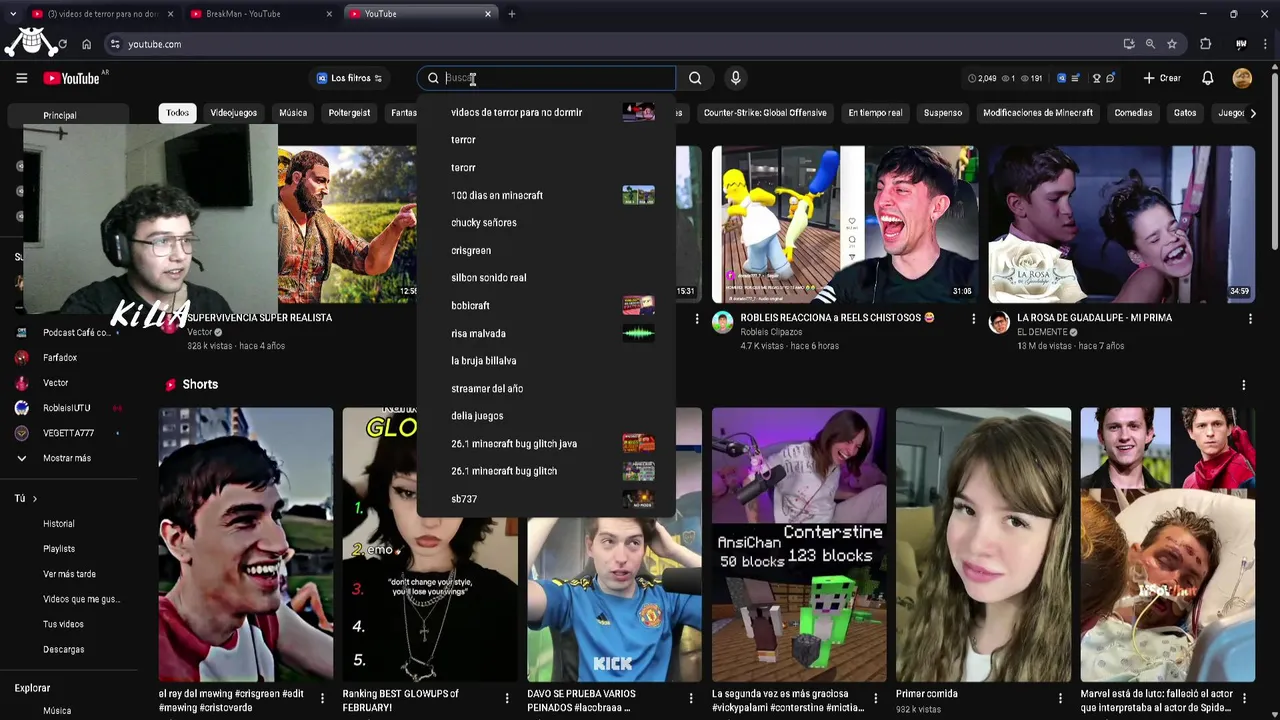Image resolution: width=1280 pixels, height=720 pixels.
Task: Open ROBLEIS REACCIONA a REELS CHISTOSOS thumbnail
Action: pos(844,224)
